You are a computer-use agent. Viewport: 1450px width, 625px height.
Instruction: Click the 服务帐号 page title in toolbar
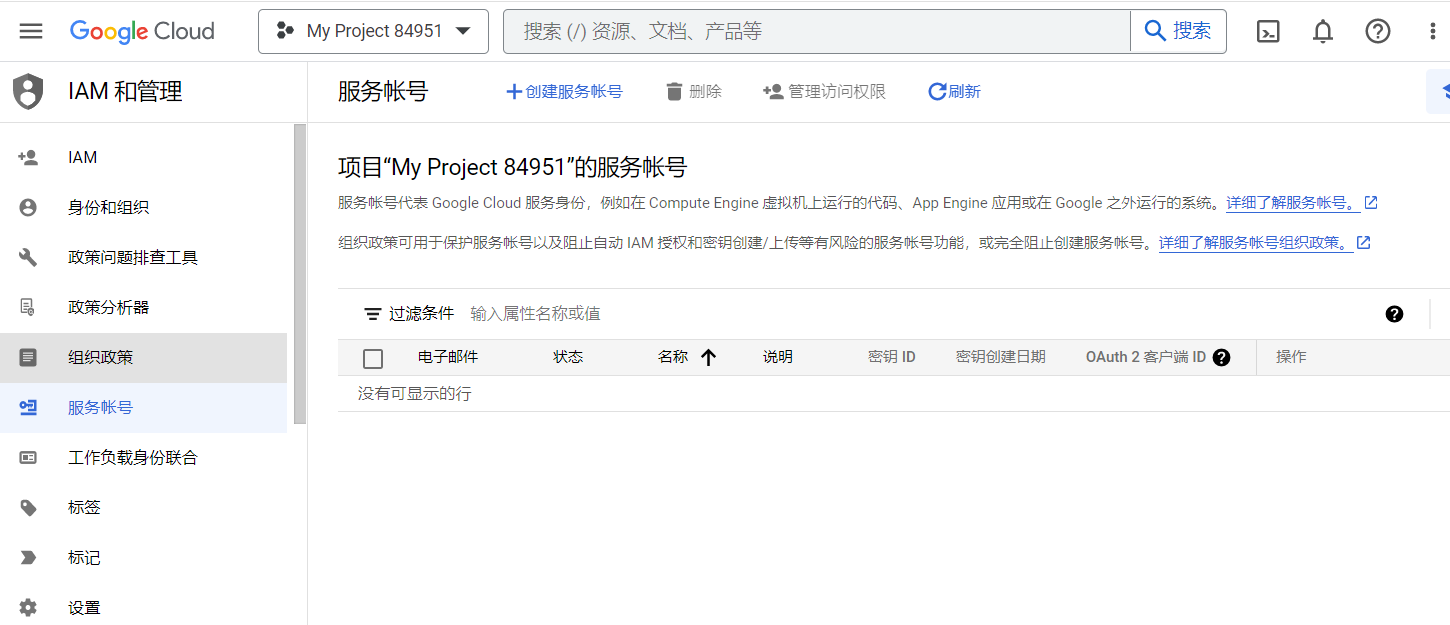tap(383, 91)
